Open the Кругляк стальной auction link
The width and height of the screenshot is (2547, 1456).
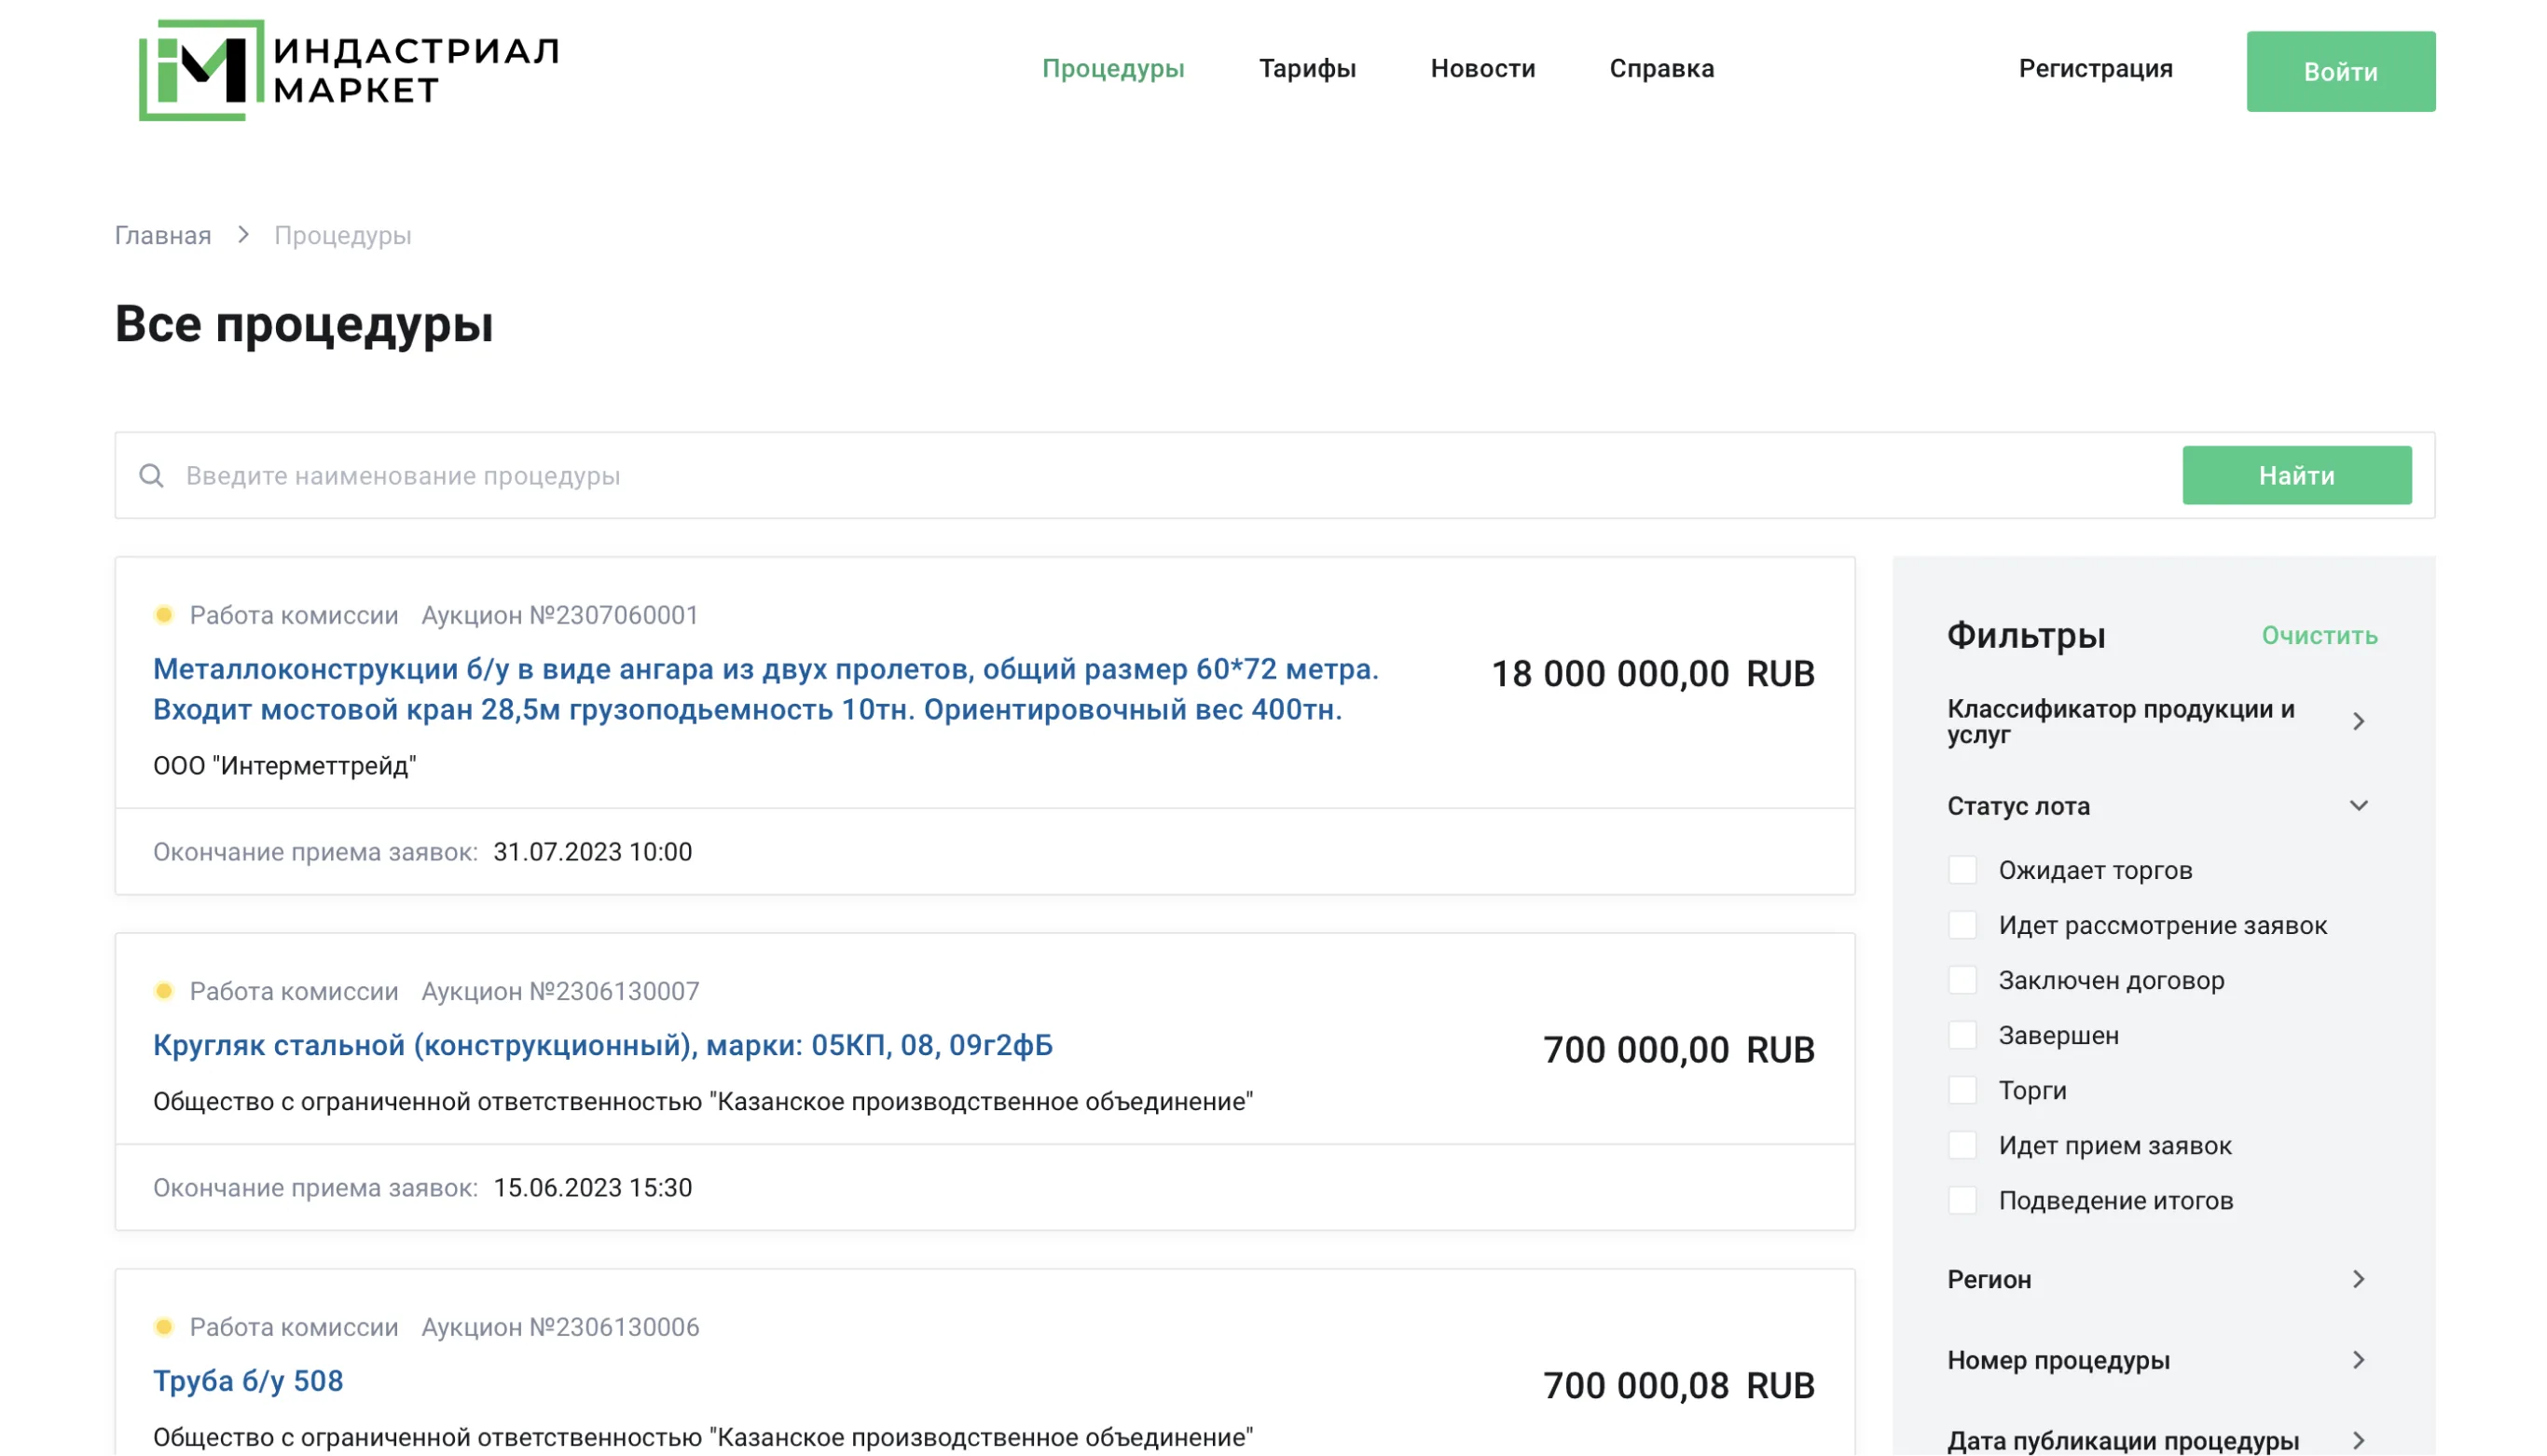point(603,1045)
